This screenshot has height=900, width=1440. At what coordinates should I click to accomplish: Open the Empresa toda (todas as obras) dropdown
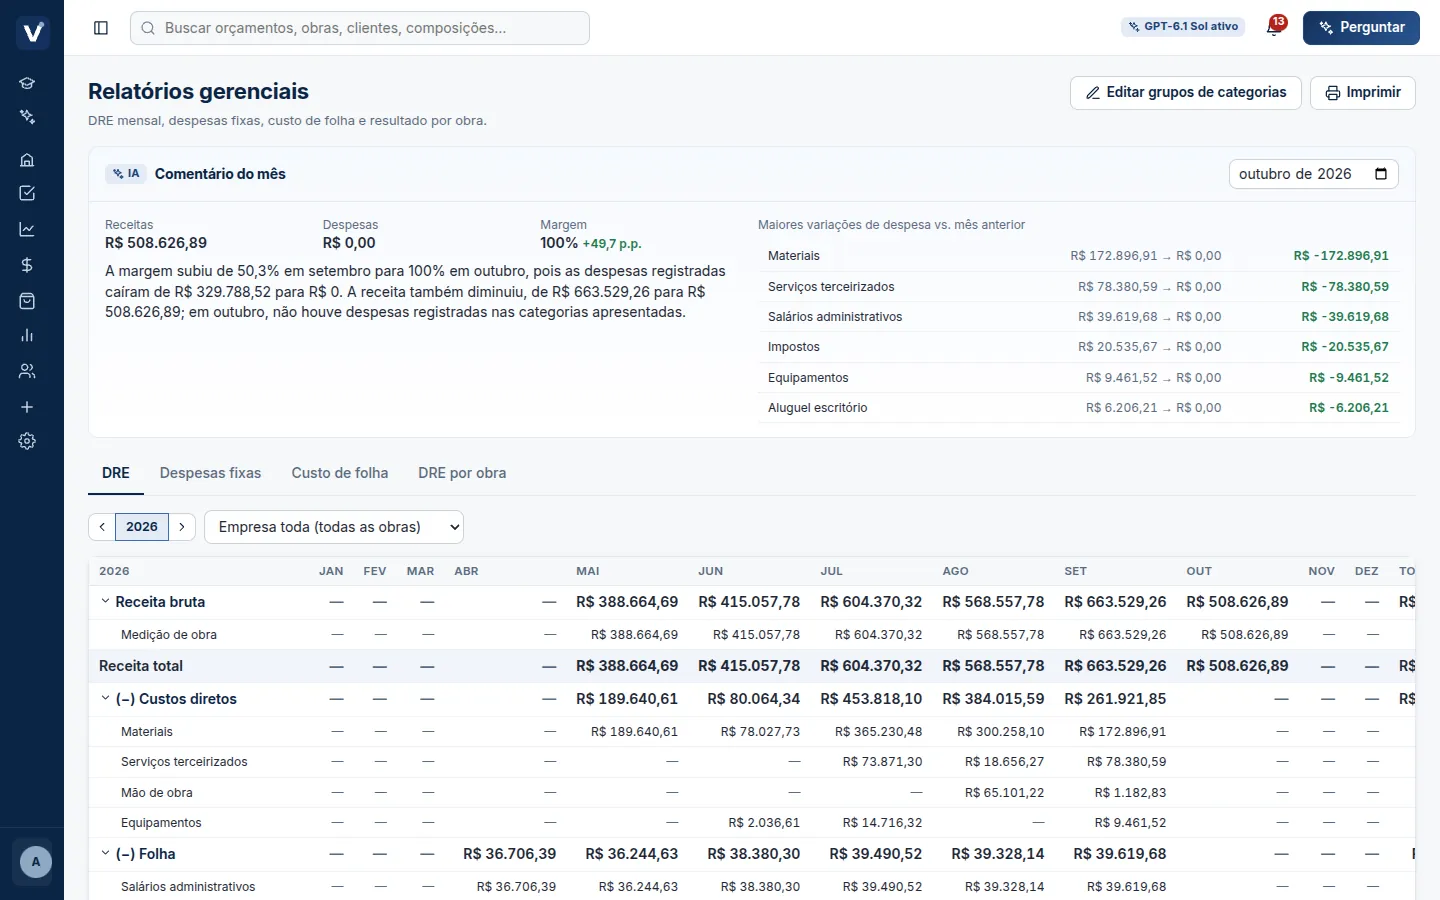334,527
